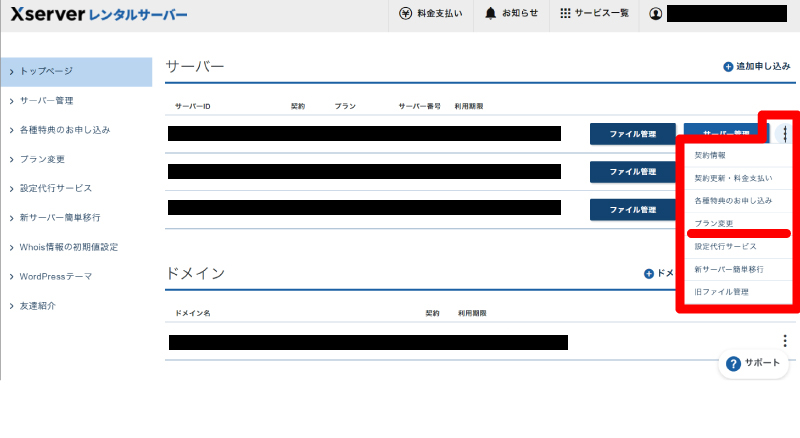Open the domain row three-dot menu
Viewport: 800px width, 438px height.
(785, 341)
